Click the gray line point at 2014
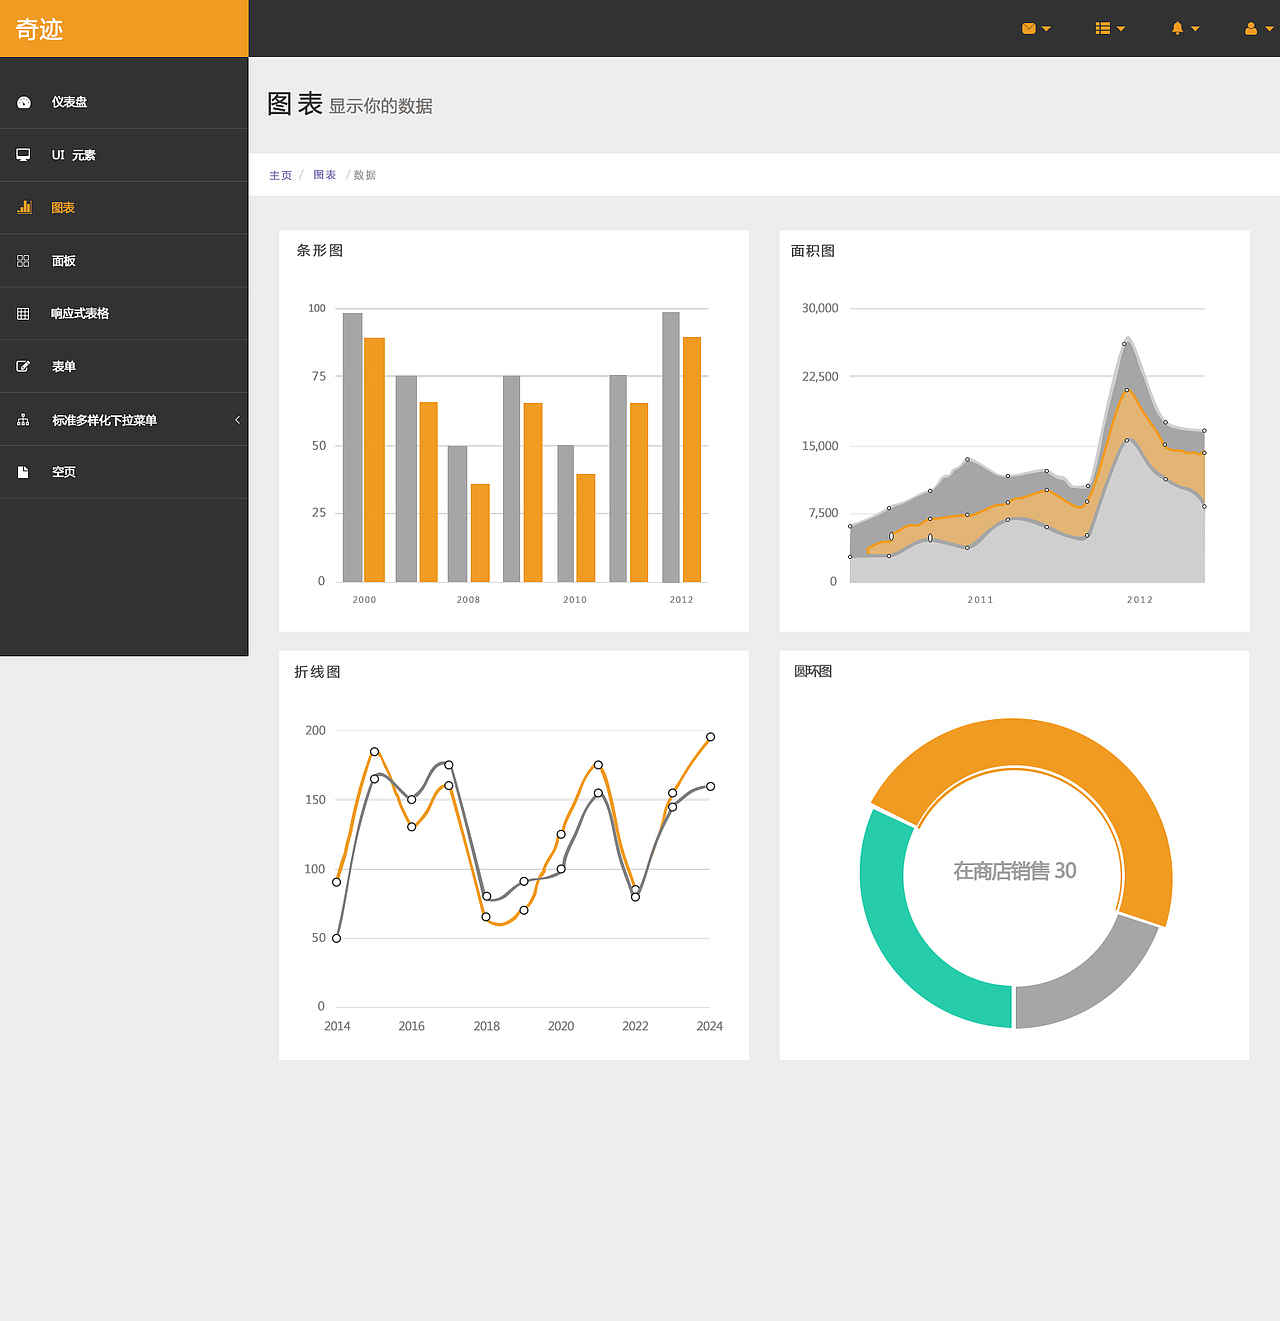 tap(337, 938)
